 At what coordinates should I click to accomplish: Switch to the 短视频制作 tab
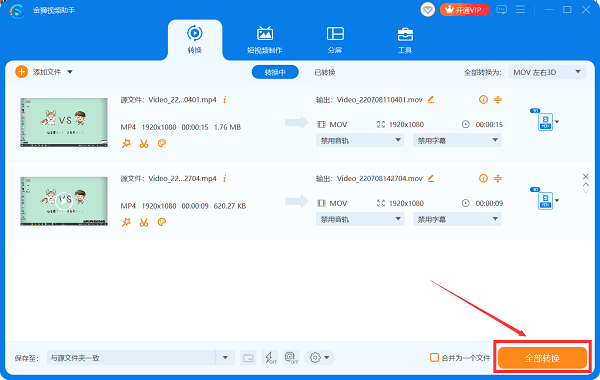(264, 40)
